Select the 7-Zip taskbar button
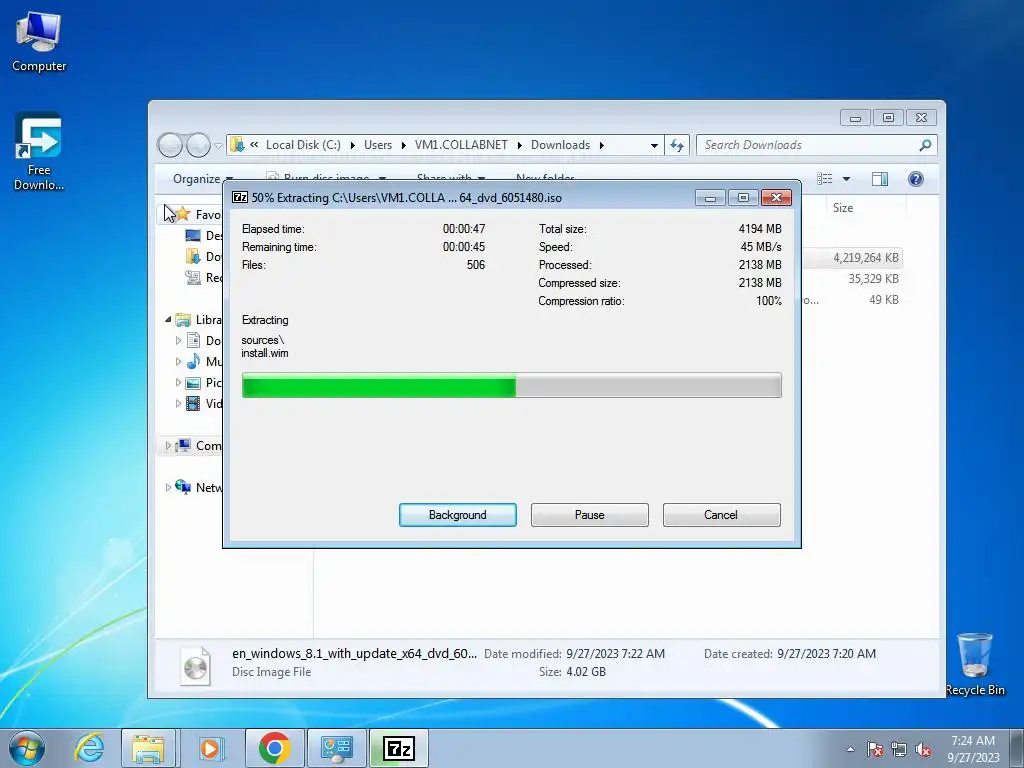Image resolution: width=1024 pixels, height=768 pixels. point(398,748)
